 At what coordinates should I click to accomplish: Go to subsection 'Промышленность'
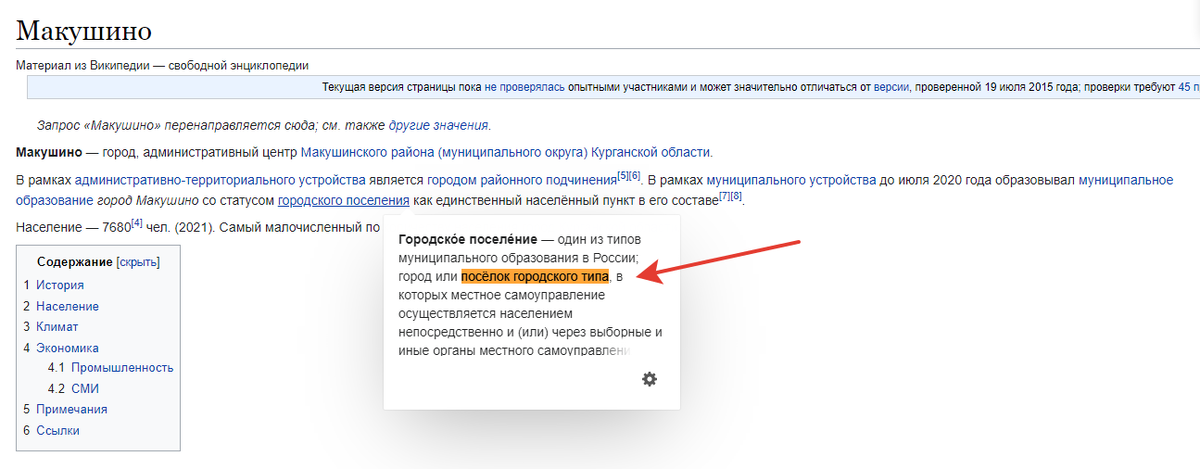(122, 368)
